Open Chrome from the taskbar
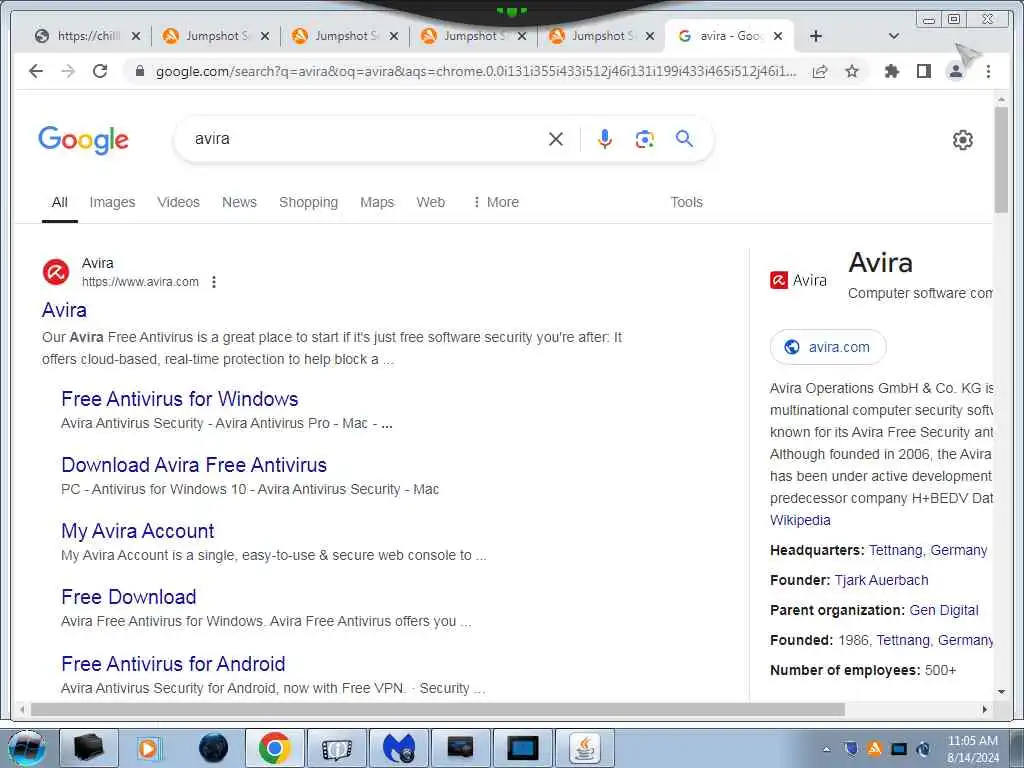1024x768 pixels. [x=274, y=748]
